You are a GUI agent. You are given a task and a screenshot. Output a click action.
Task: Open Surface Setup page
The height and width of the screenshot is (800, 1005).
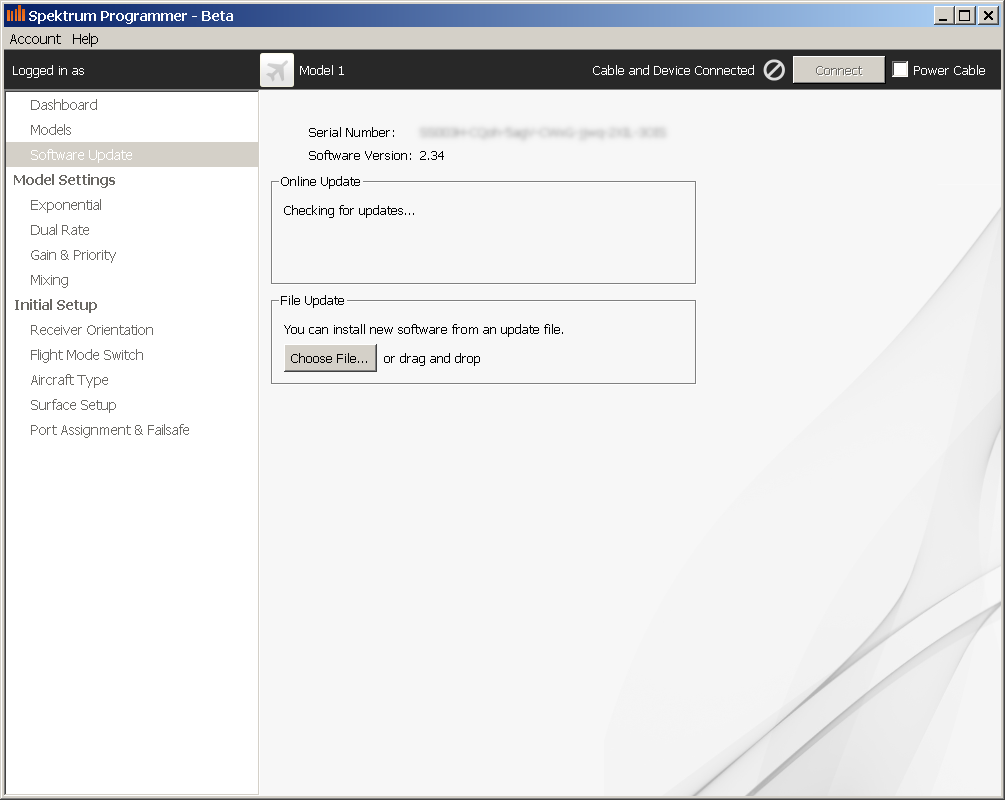click(x=73, y=405)
